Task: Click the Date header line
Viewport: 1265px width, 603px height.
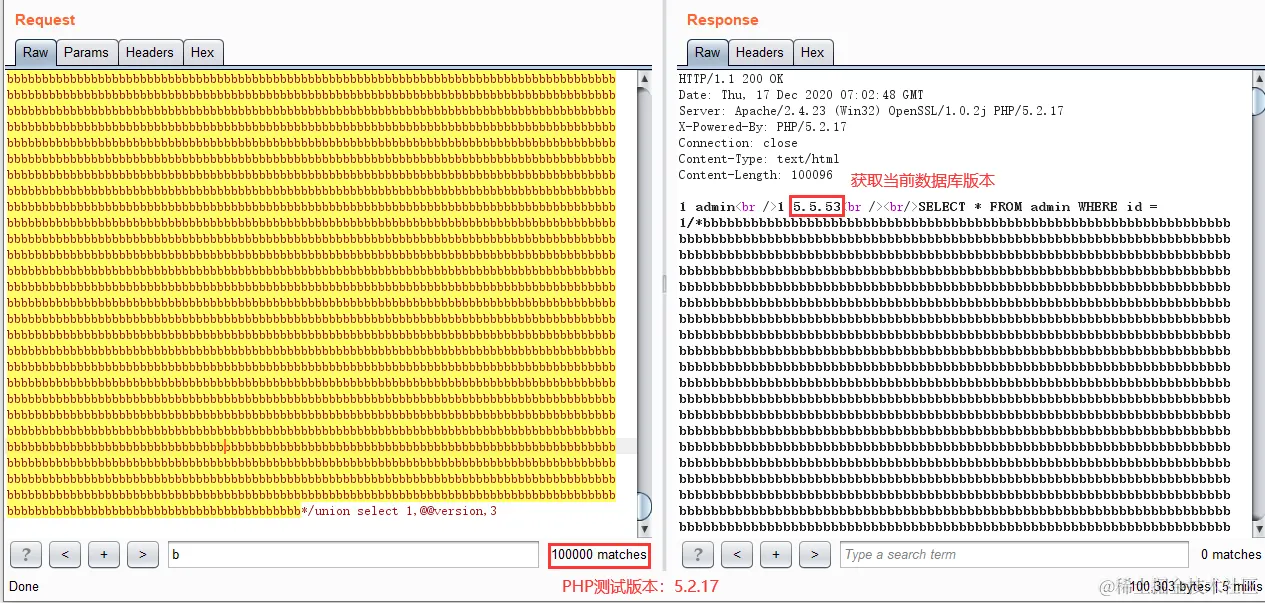Action: point(801,95)
